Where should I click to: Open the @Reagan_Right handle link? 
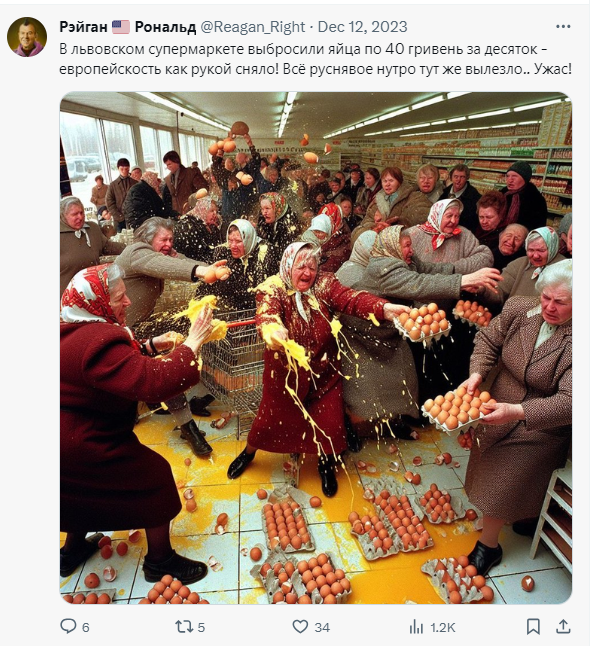(253, 27)
